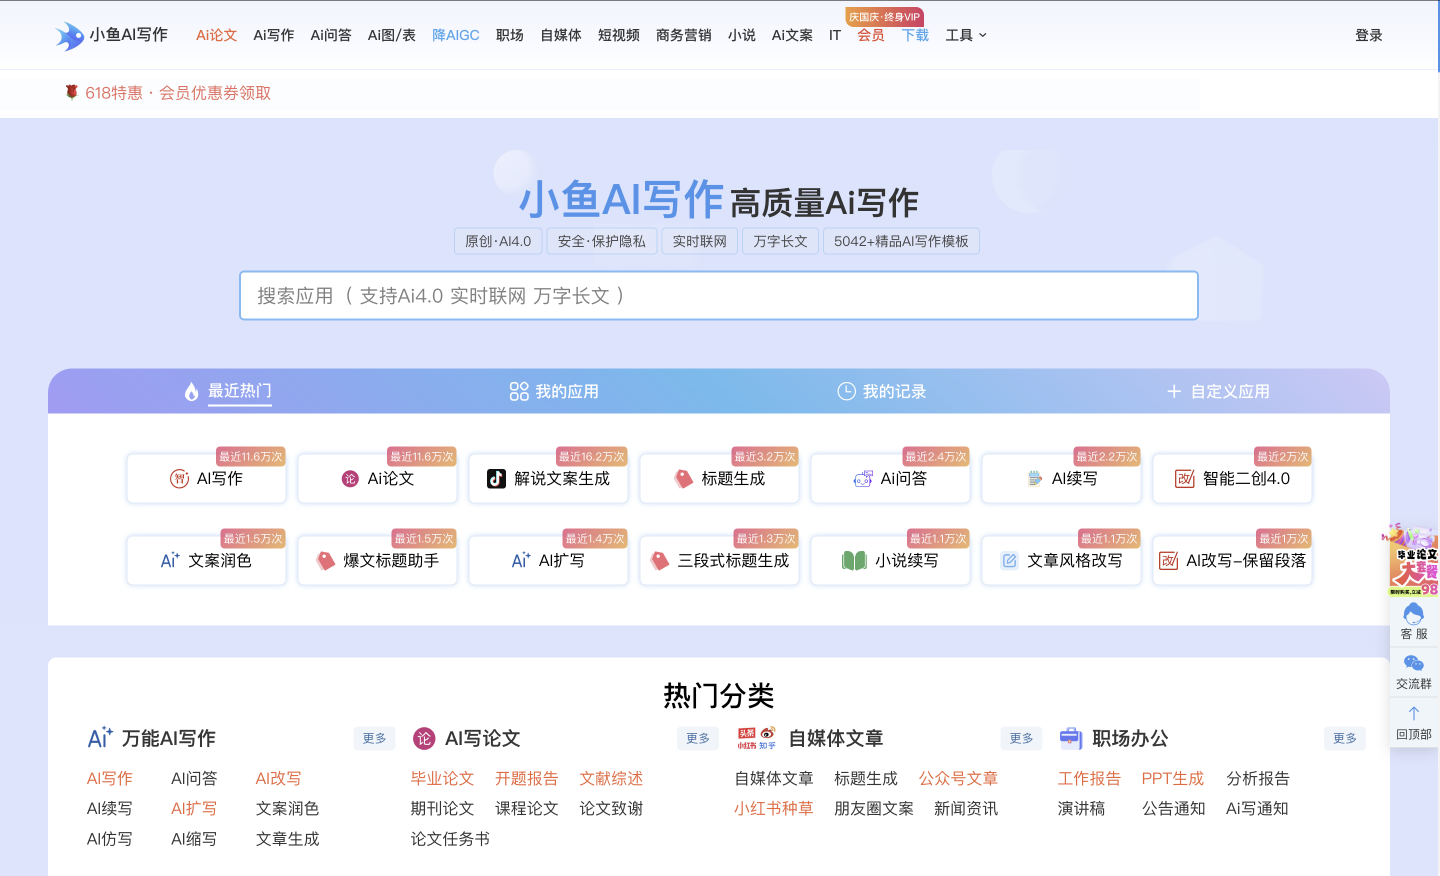Click the 回顶部 up arrow
Image resolution: width=1440 pixels, height=876 pixels.
pos(1414,713)
